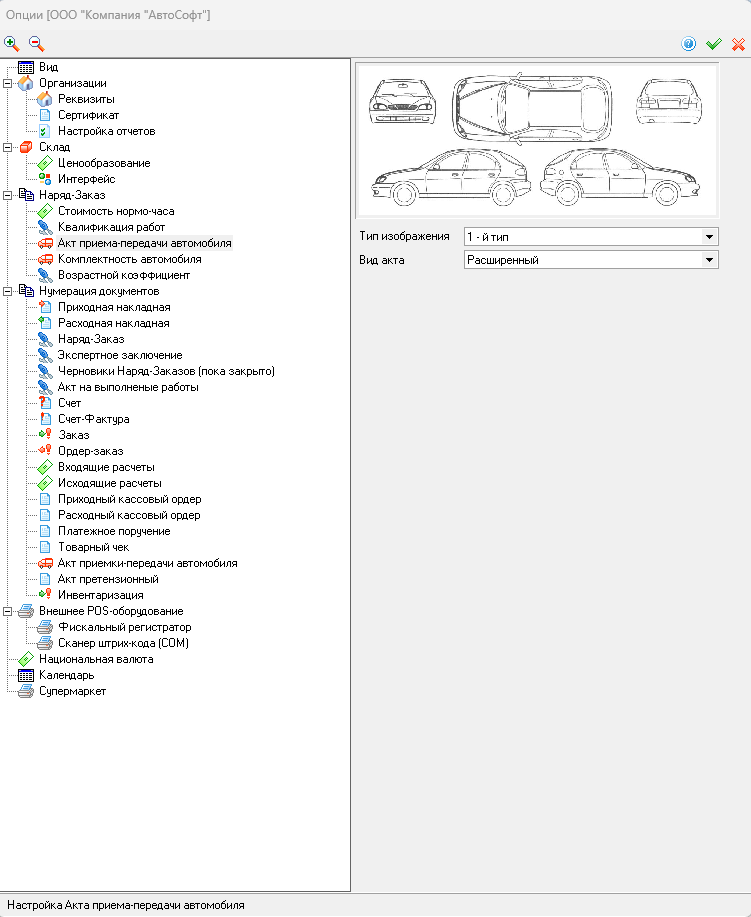751x917 pixels.
Task: Select Экспертное заключение in the tree
Action: (x=120, y=355)
